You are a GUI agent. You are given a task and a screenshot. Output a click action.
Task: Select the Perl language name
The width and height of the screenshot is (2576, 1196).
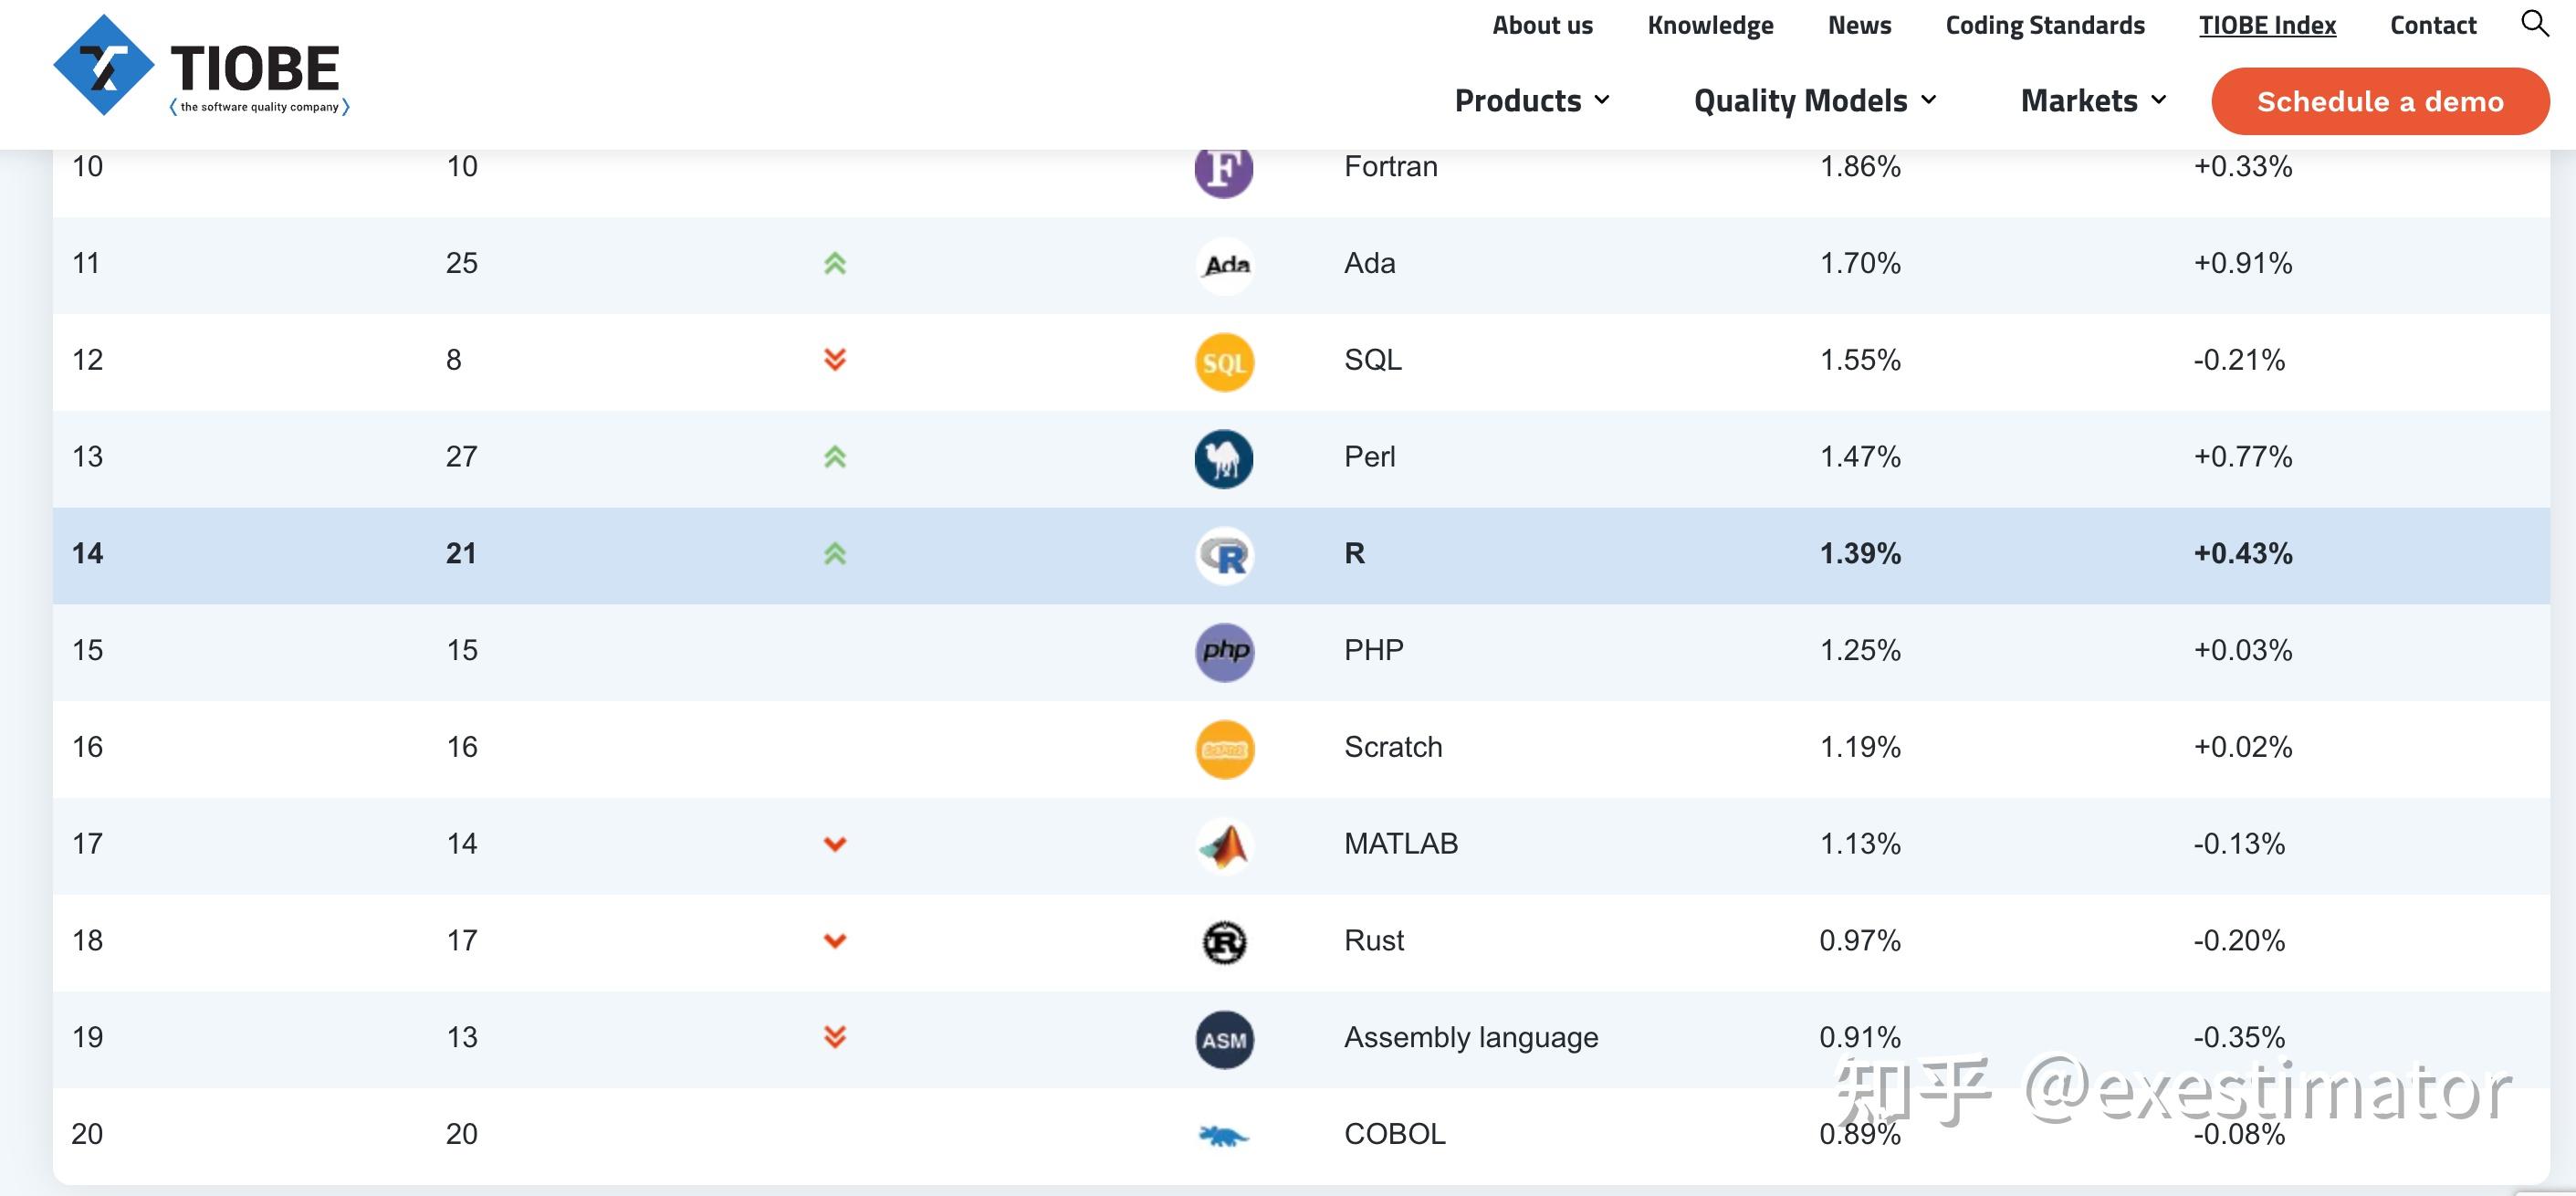pos(1370,456)
